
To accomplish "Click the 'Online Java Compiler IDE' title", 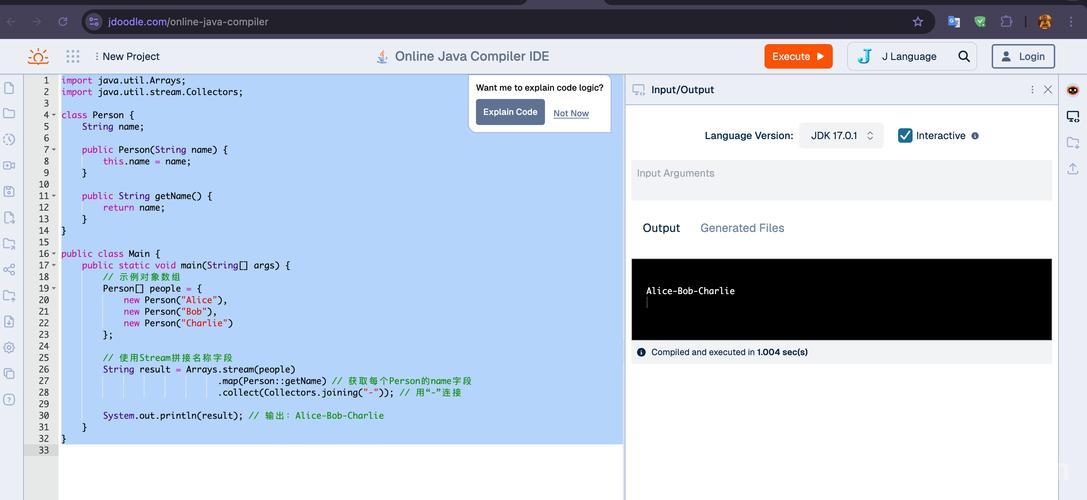I will (471, 57).
